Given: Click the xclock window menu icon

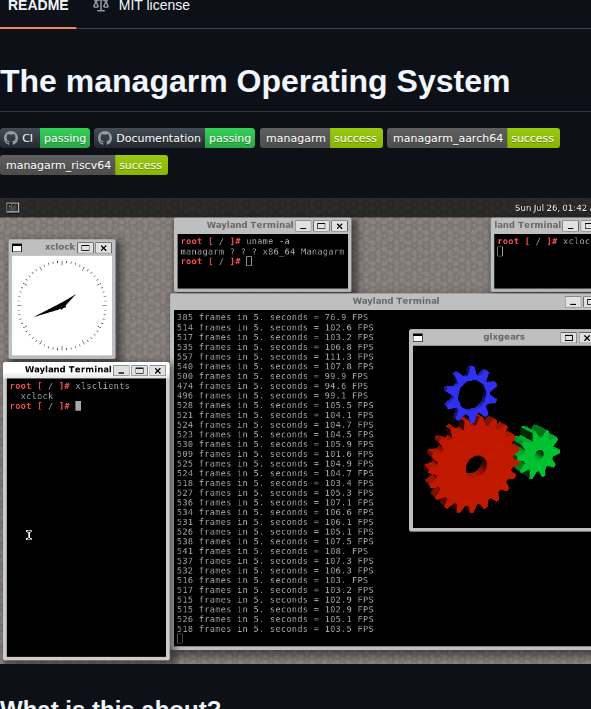Looking at the screenshot, I should point(17,248).
